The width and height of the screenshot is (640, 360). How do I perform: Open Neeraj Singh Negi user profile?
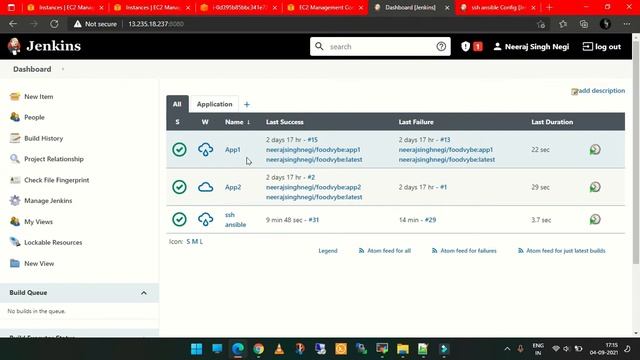click(531, 47)
